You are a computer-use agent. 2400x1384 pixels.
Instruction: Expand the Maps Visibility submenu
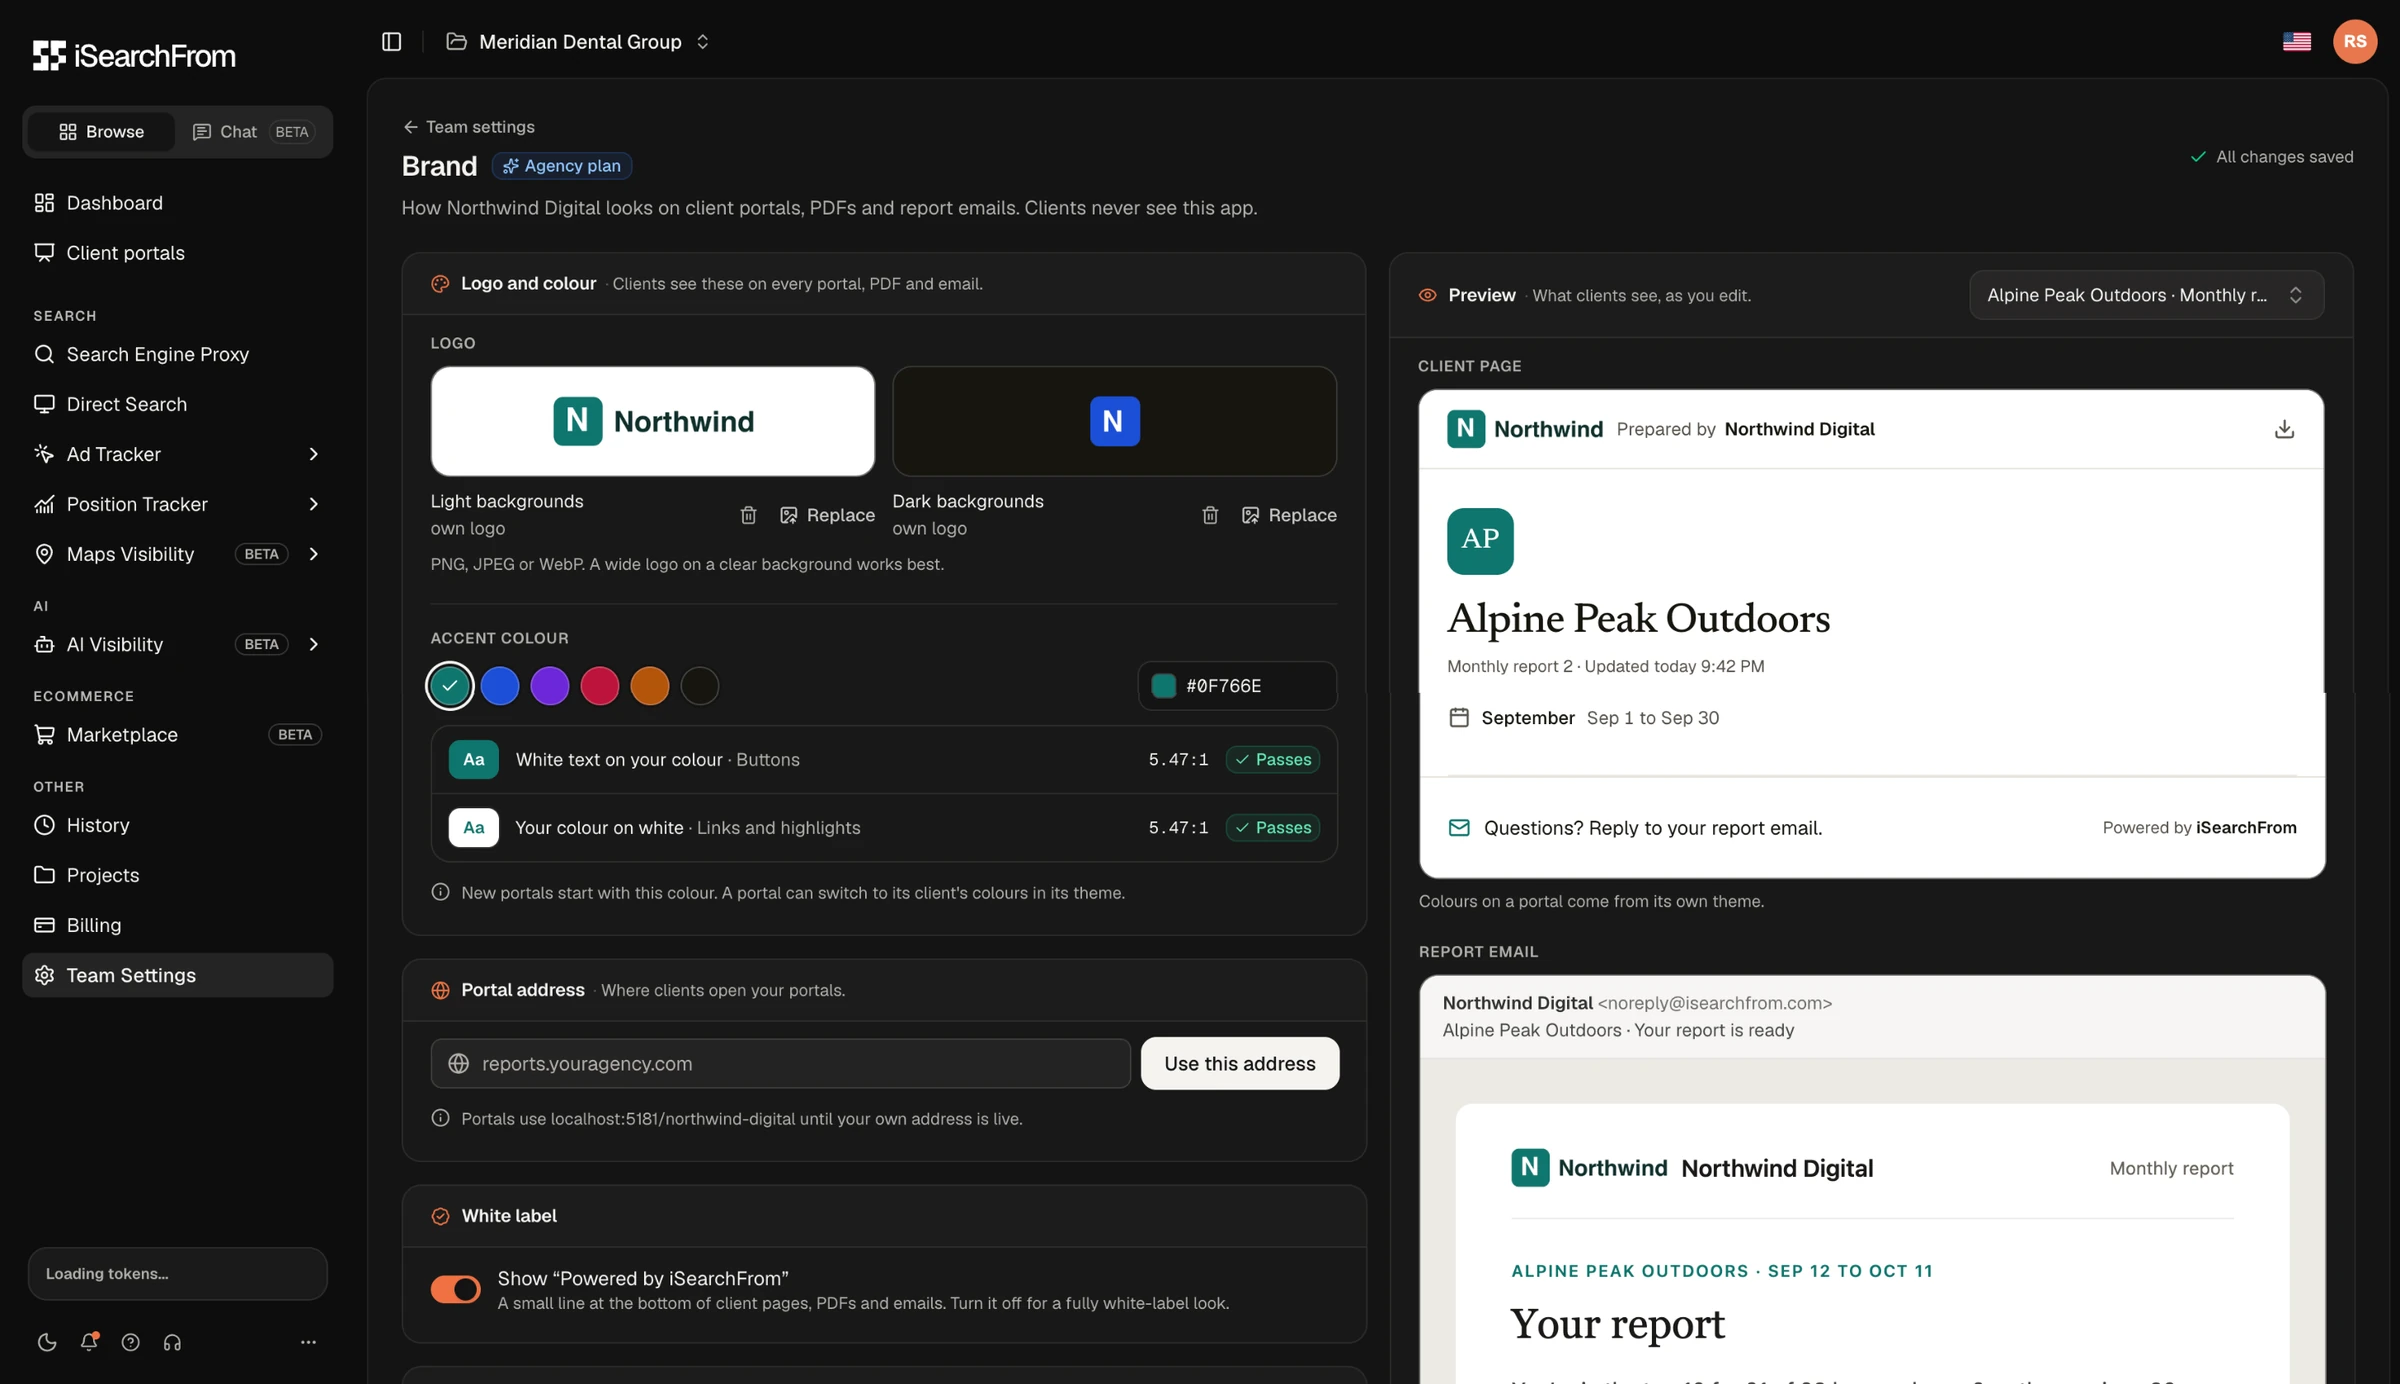point(313,554)
